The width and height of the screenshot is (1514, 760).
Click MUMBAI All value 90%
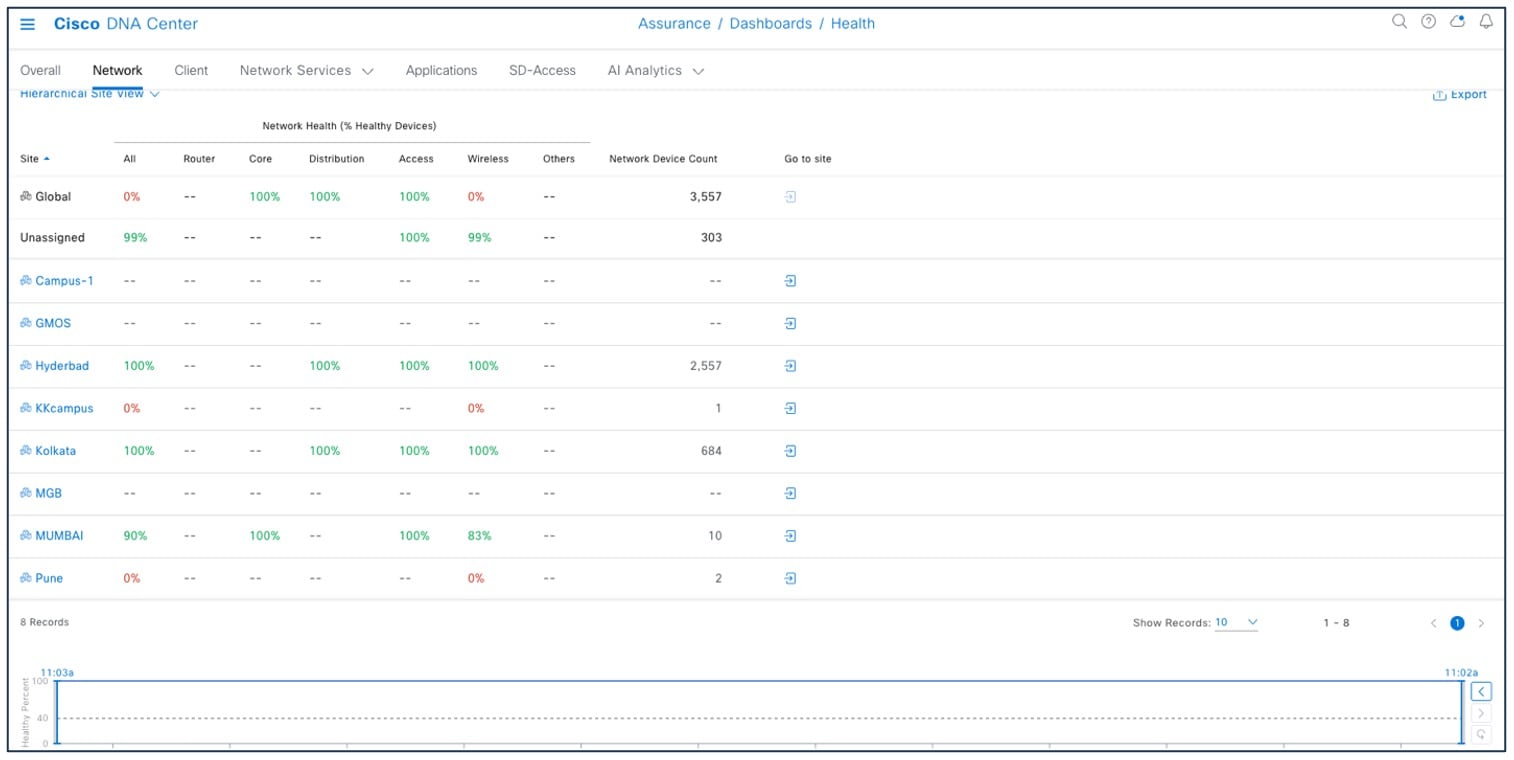click(x=135, y=536)
